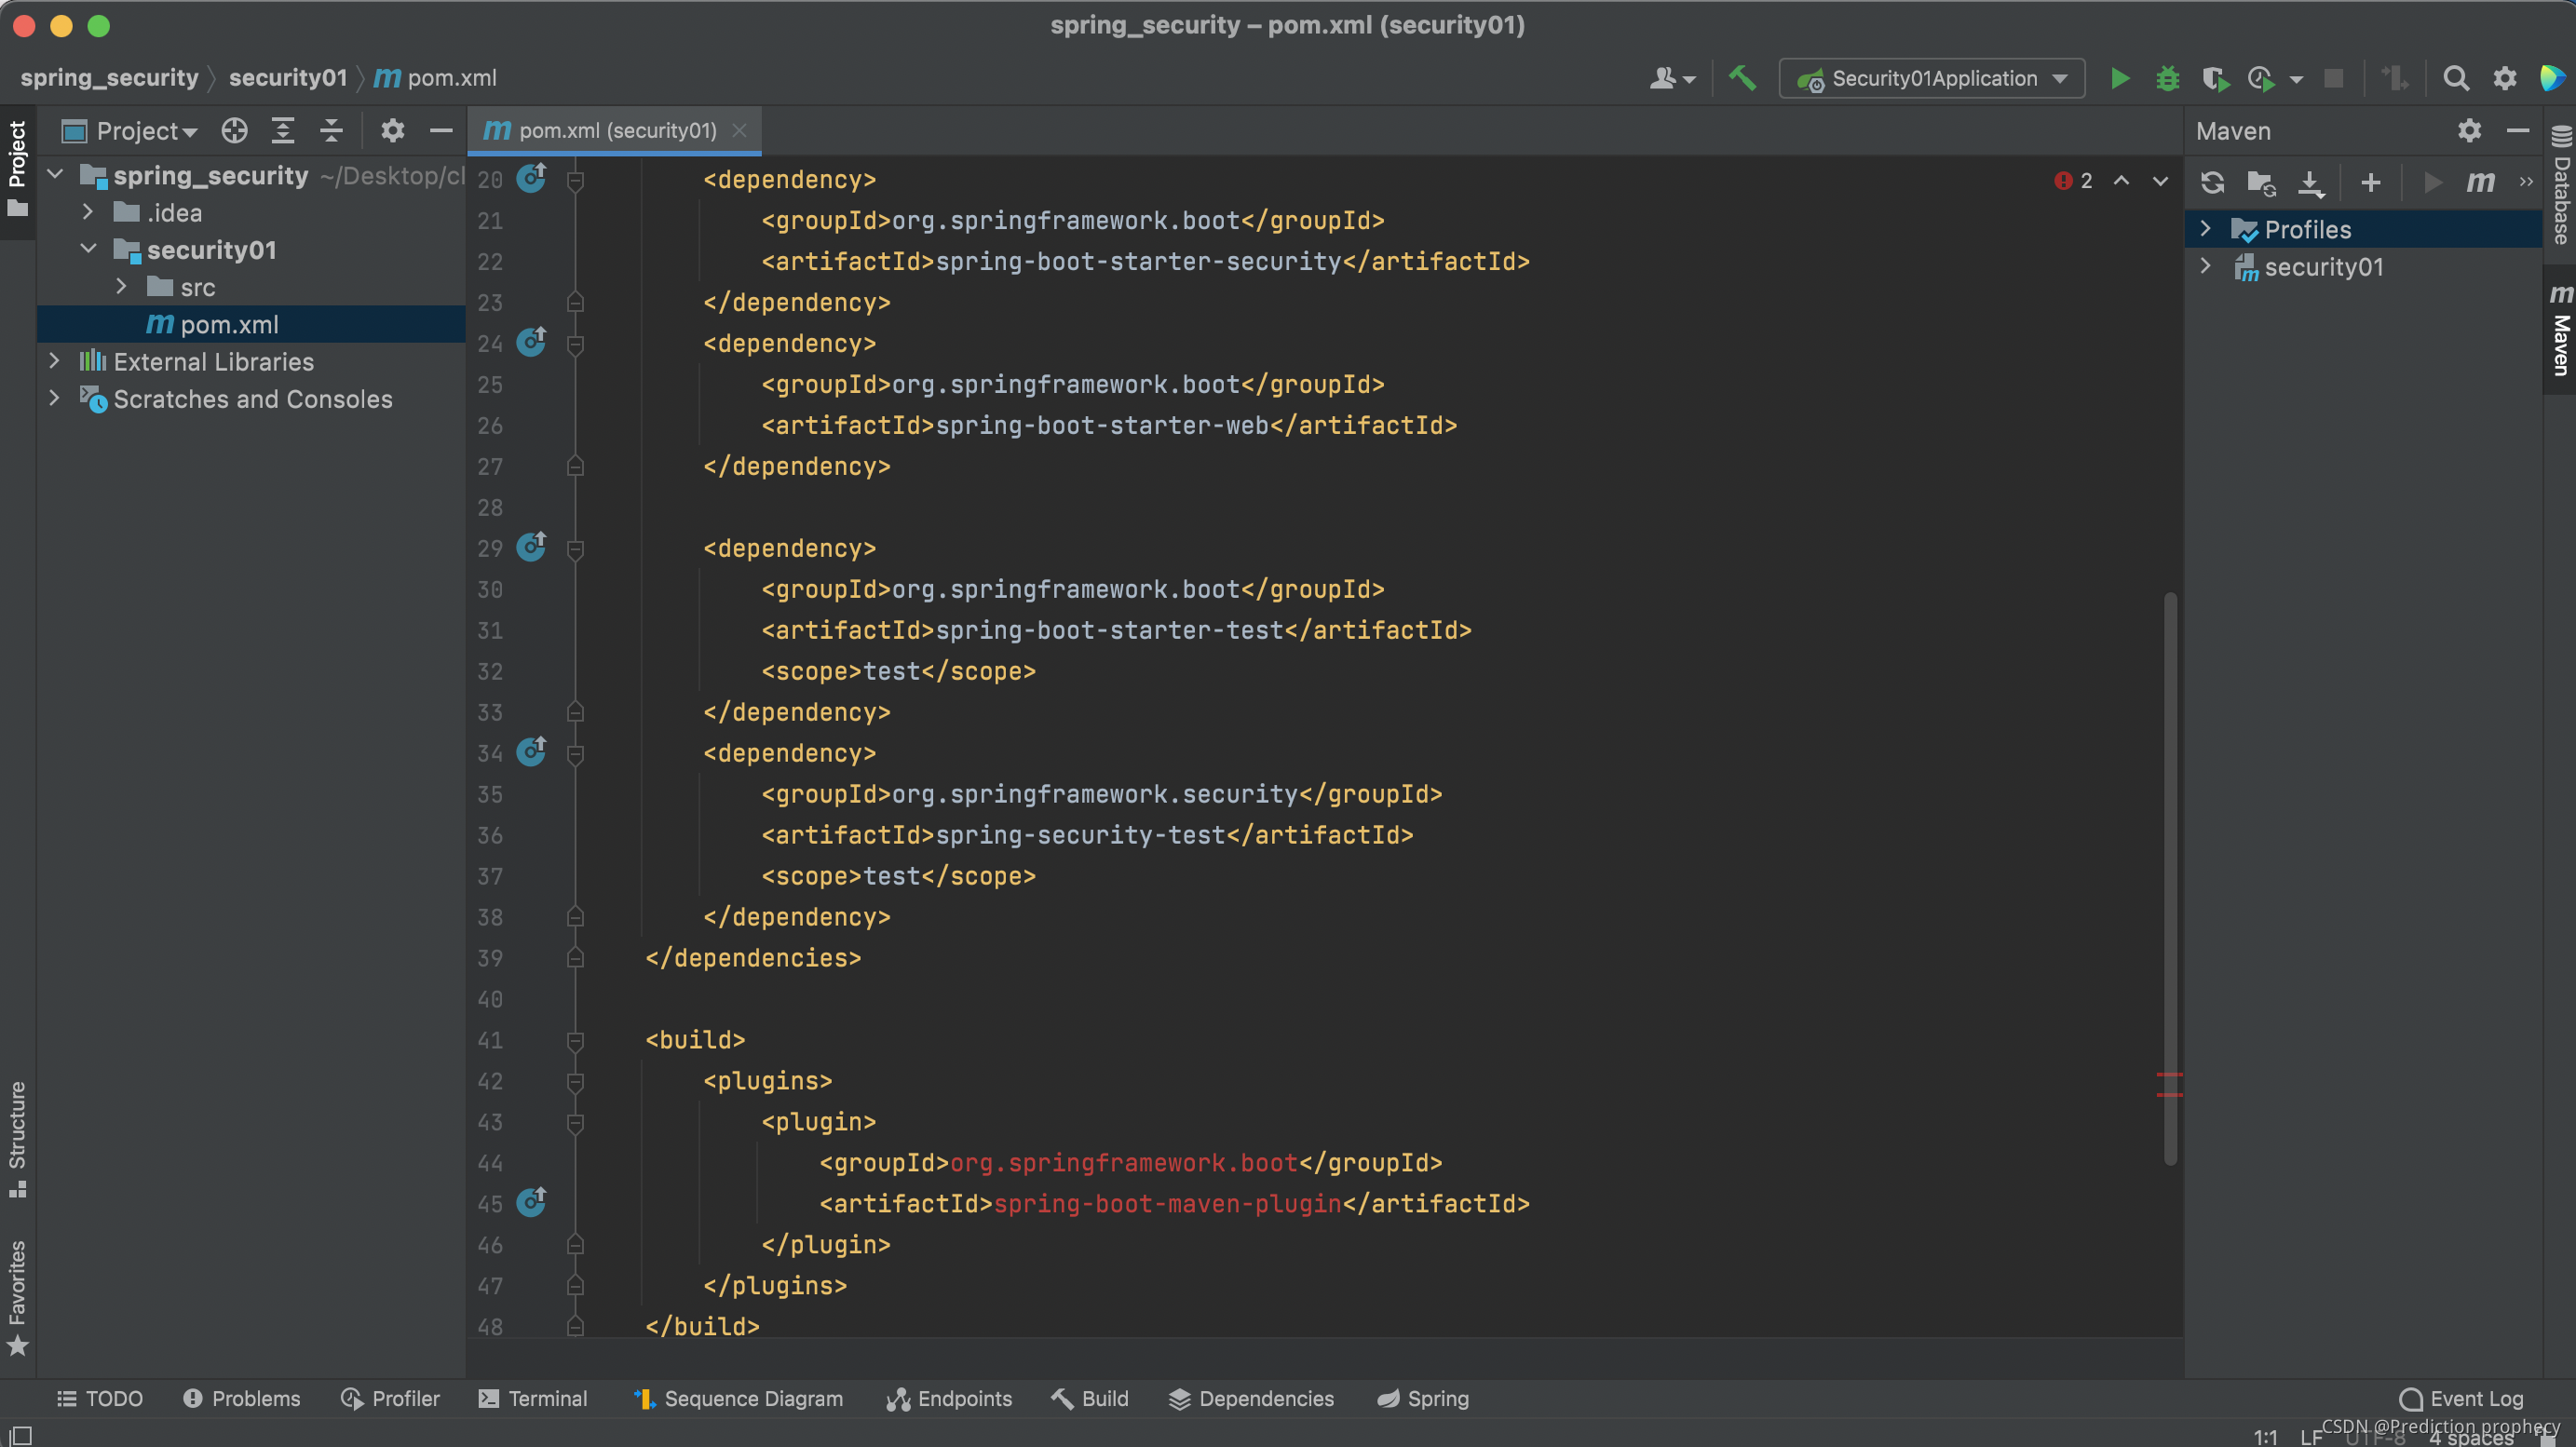
Task: Open the Security01Application run configuration dropdown
Action: click(x=1932, y=78)
